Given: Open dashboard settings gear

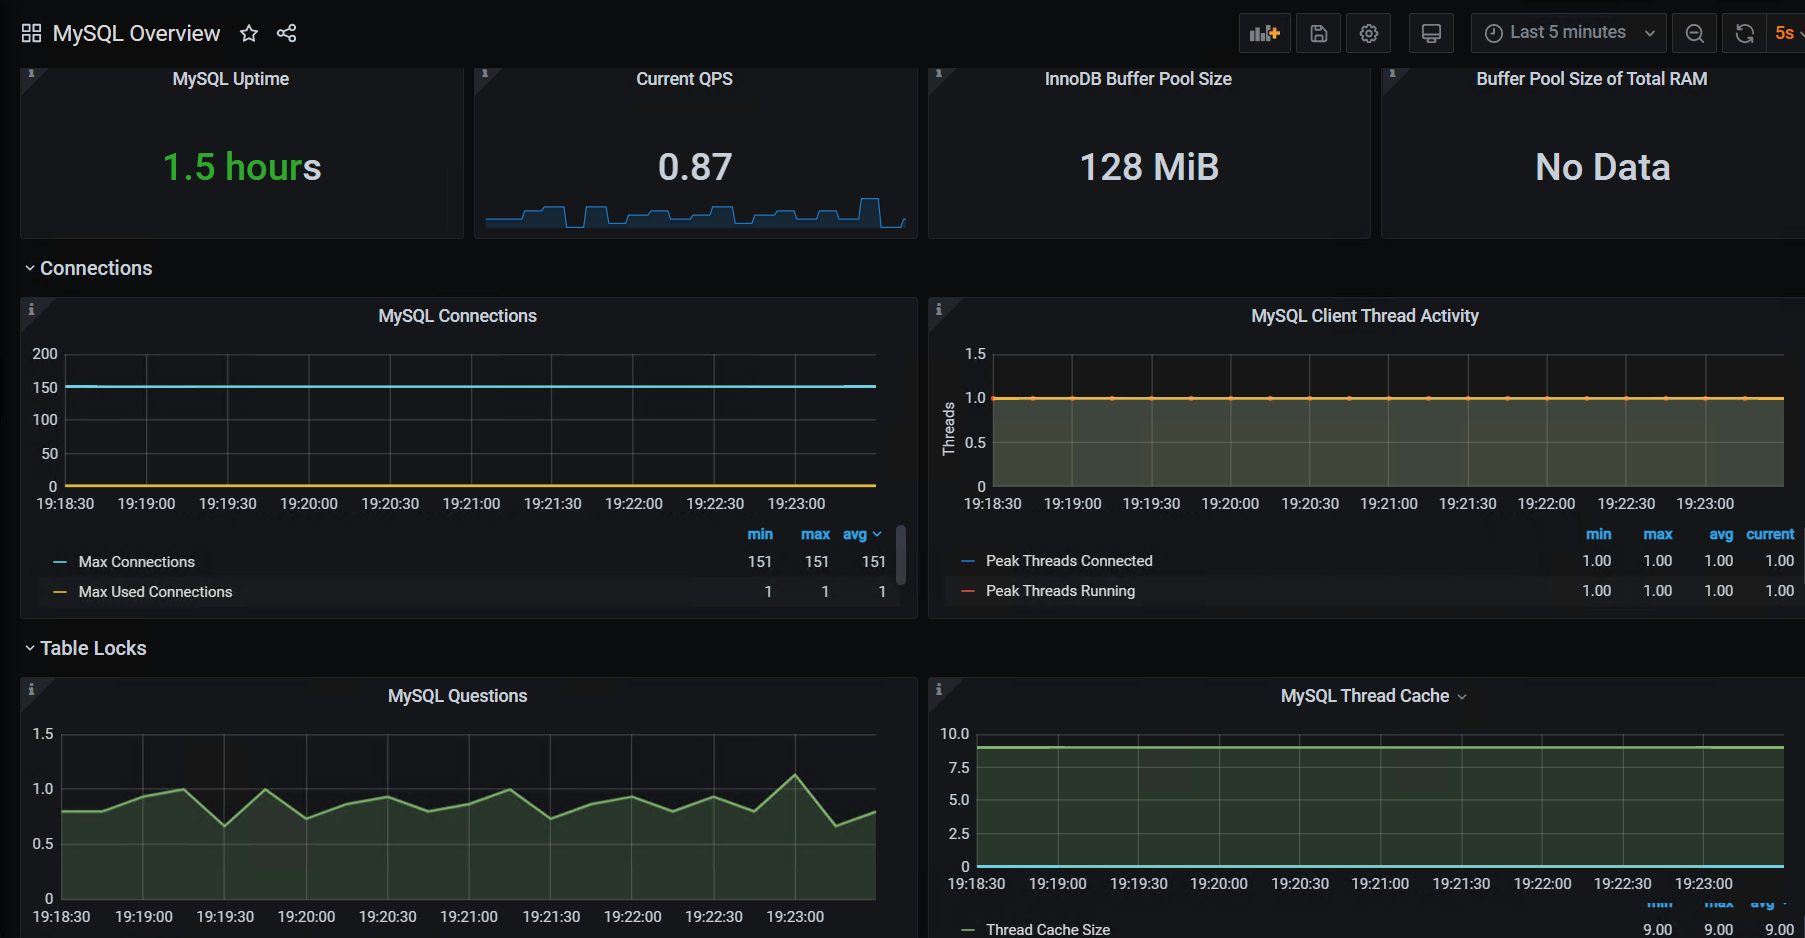Looking at the screenshot, I should 1368,33.
